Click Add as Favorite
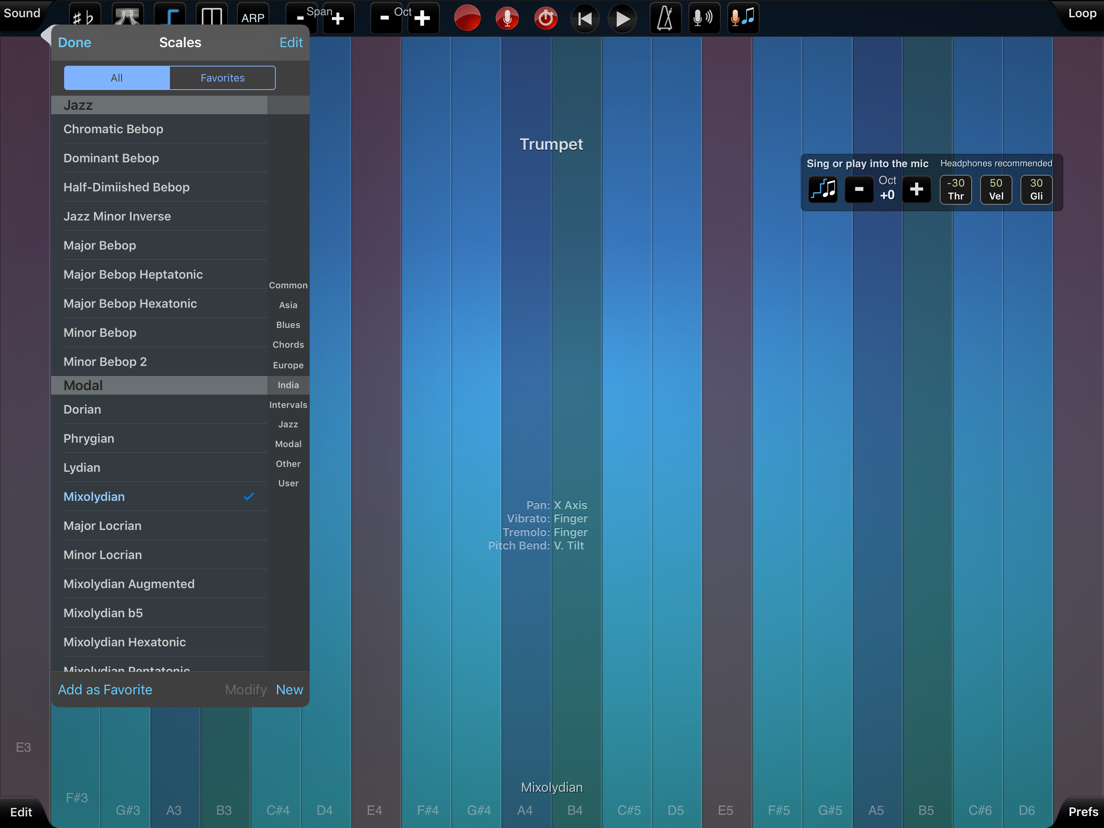This screenshot has width=1104, height=828. click(105, 690)
